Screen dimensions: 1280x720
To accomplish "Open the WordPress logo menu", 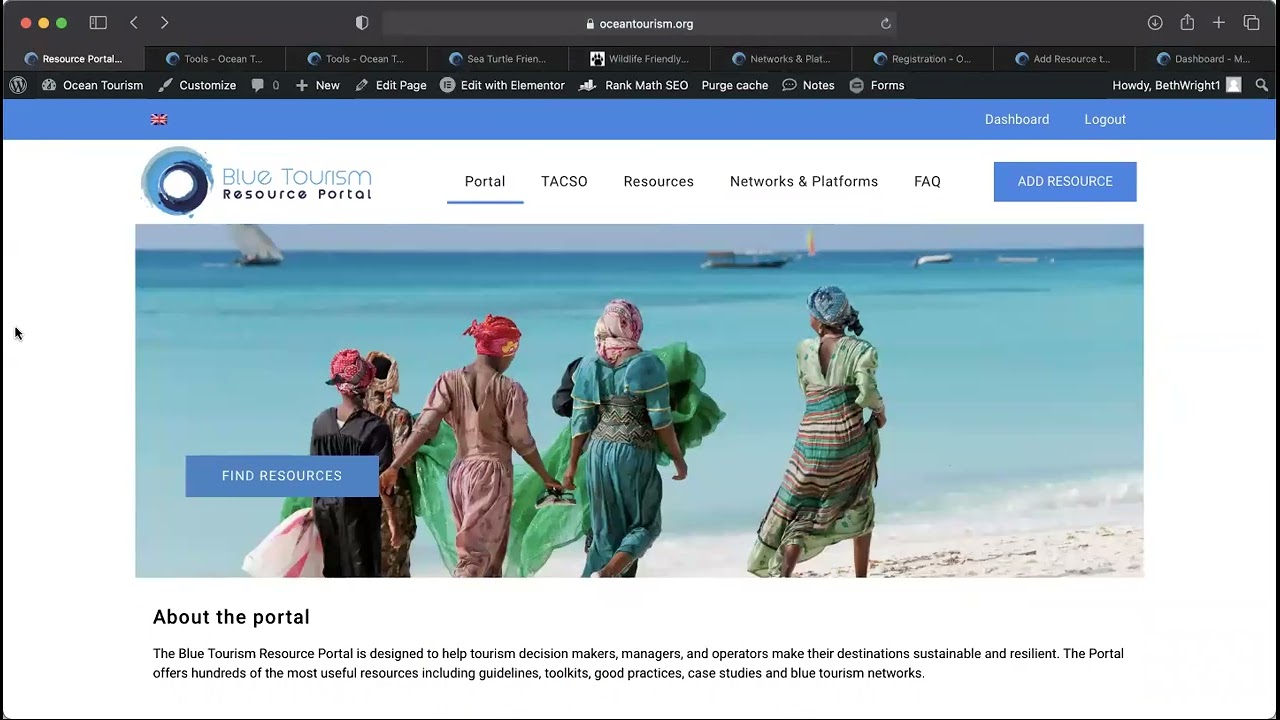I will point(18,85).
